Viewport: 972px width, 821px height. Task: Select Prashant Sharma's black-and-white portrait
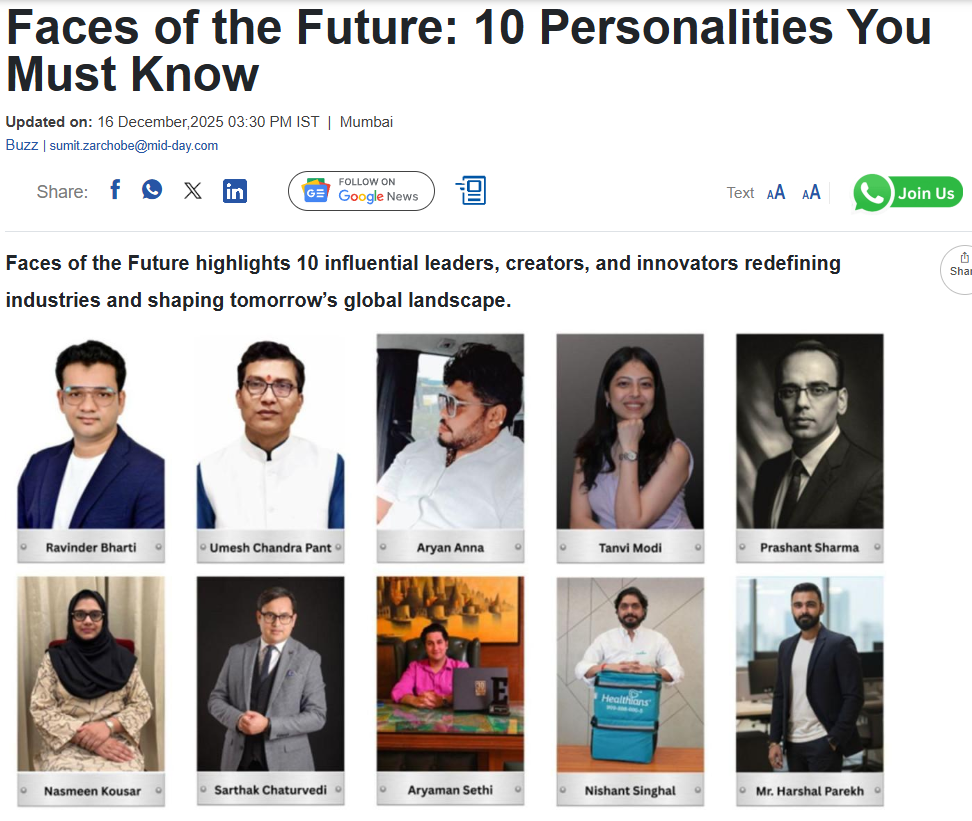pos(810,432)
